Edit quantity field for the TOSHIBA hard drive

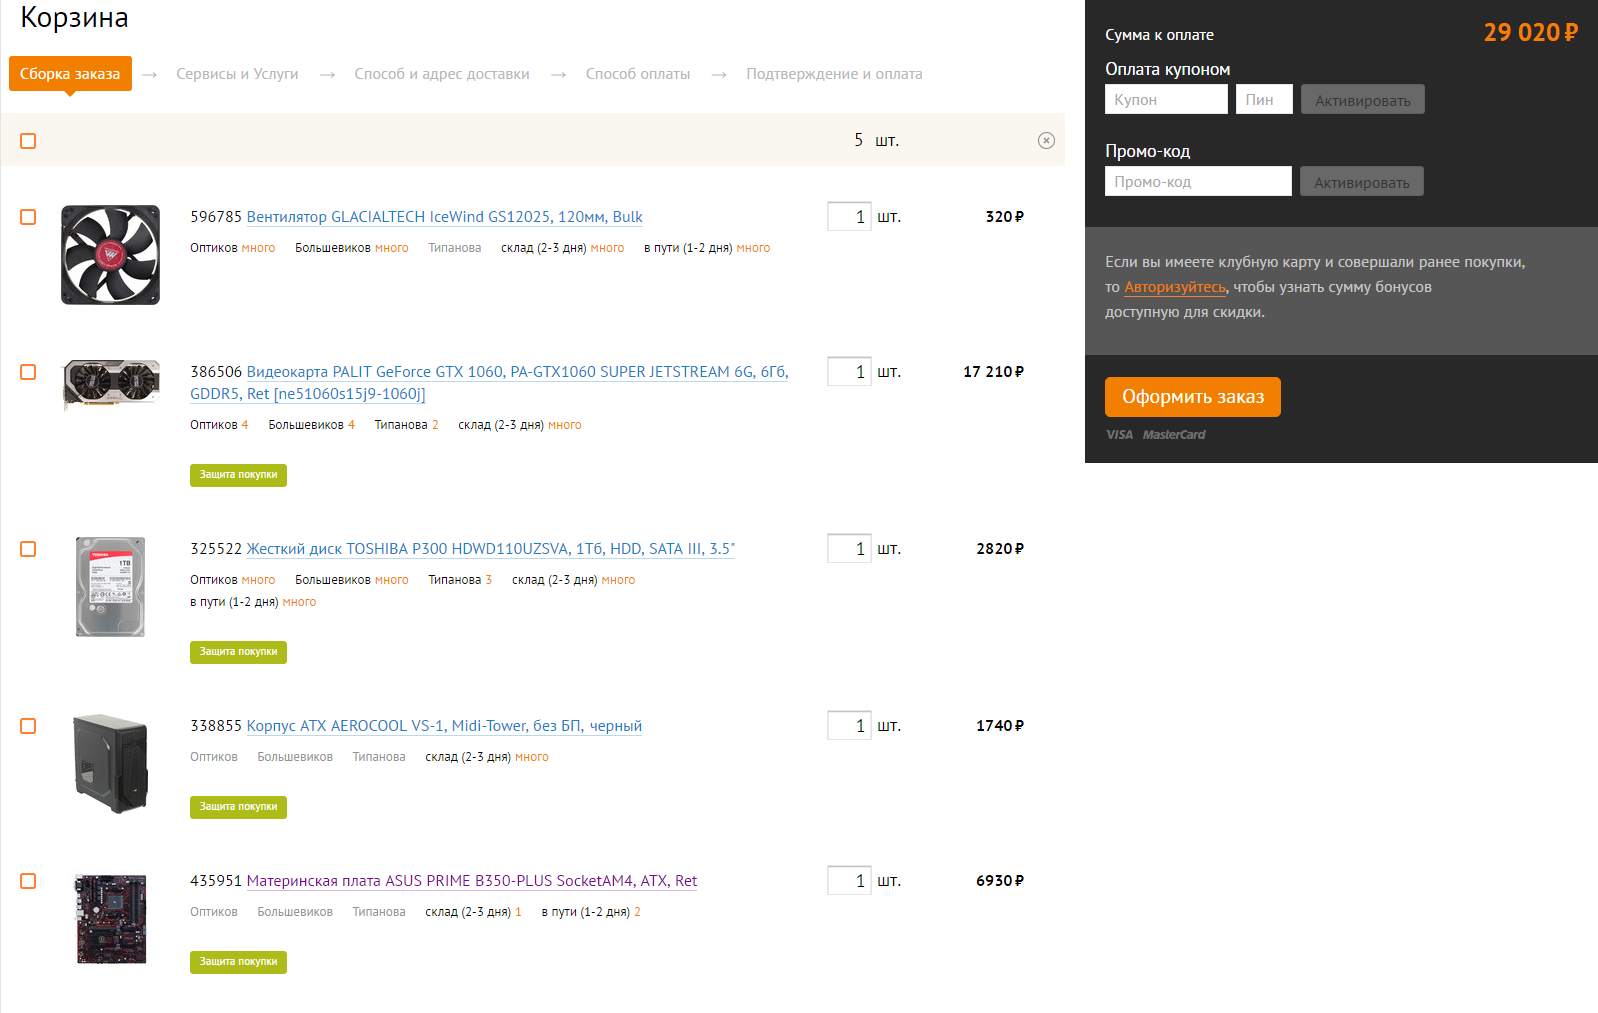(849, 548)
